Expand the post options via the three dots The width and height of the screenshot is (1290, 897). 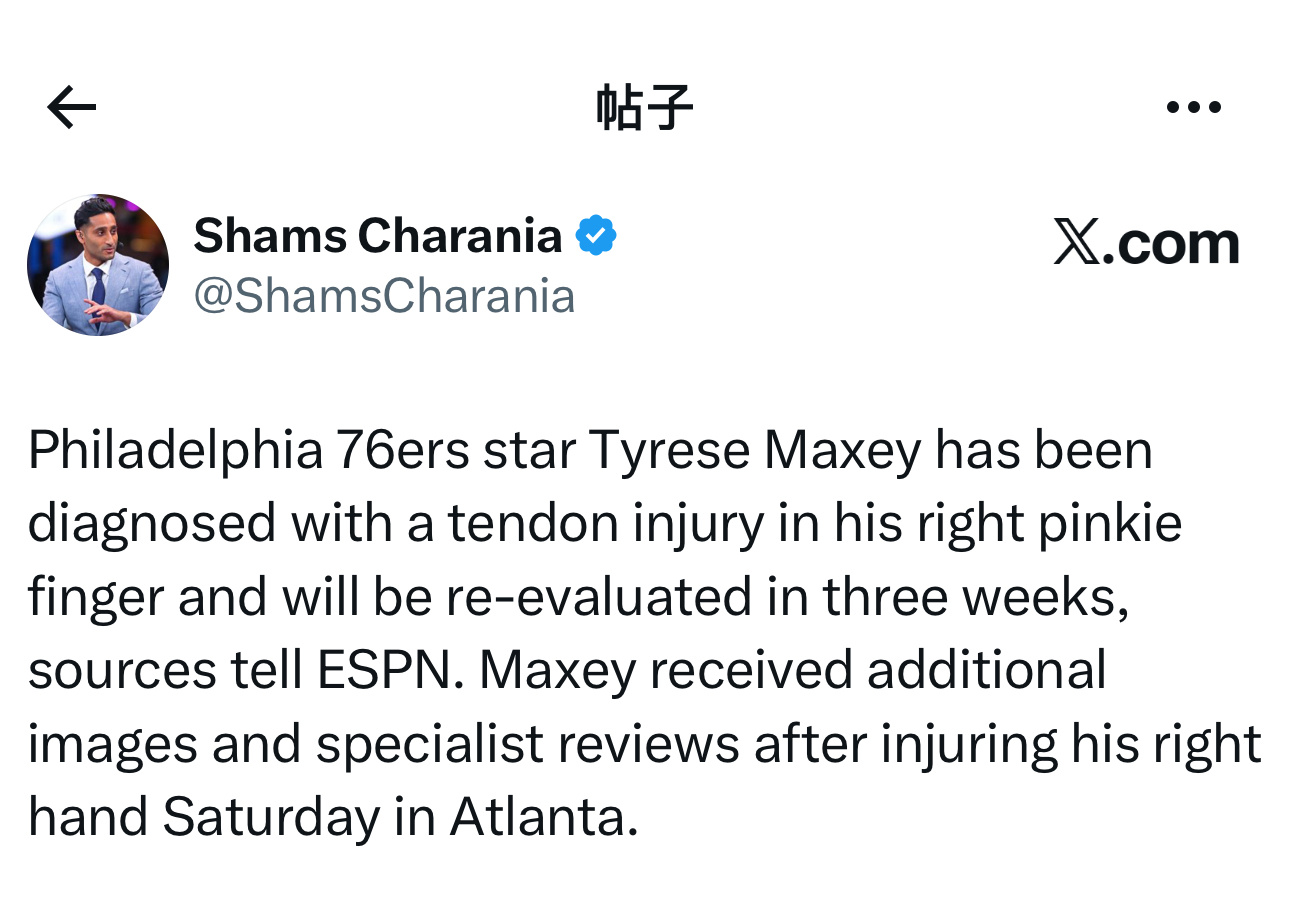point(1194,107)
